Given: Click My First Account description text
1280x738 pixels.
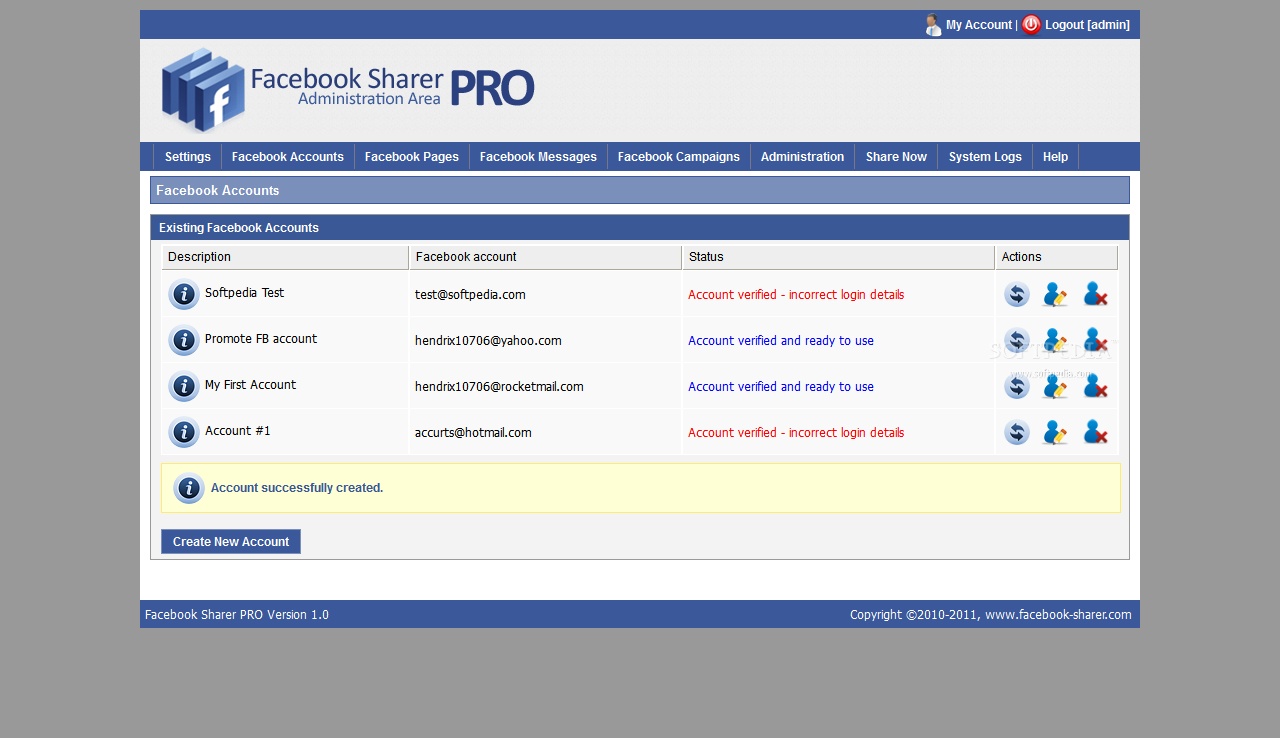Looking at the screenshot, I should point(250,385).
